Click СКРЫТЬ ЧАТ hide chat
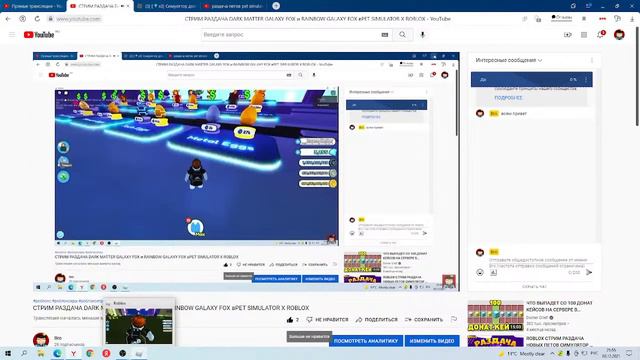Screen dimensions: 640x360 click(534, 287)
